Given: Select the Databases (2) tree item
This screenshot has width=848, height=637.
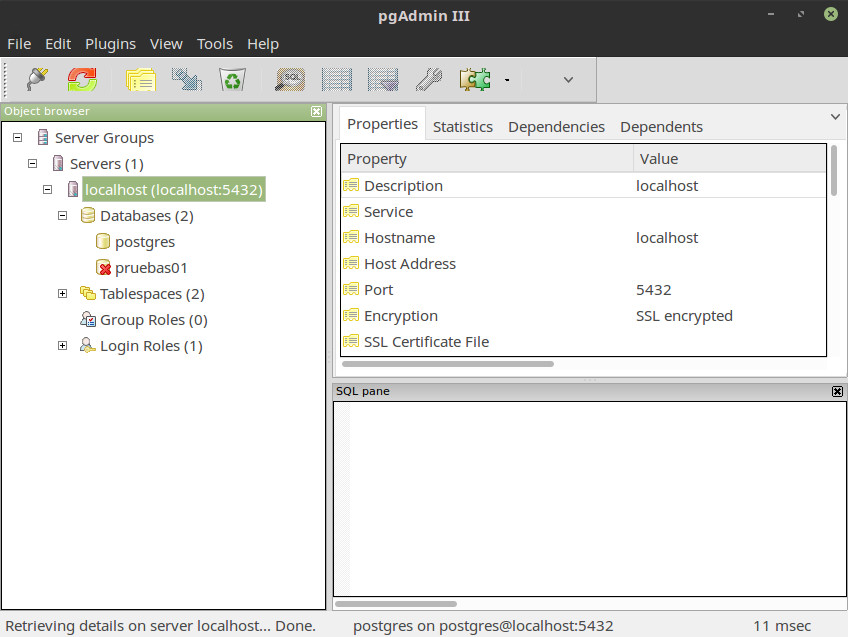Looking at the screenshot, I should click(147, 216).
